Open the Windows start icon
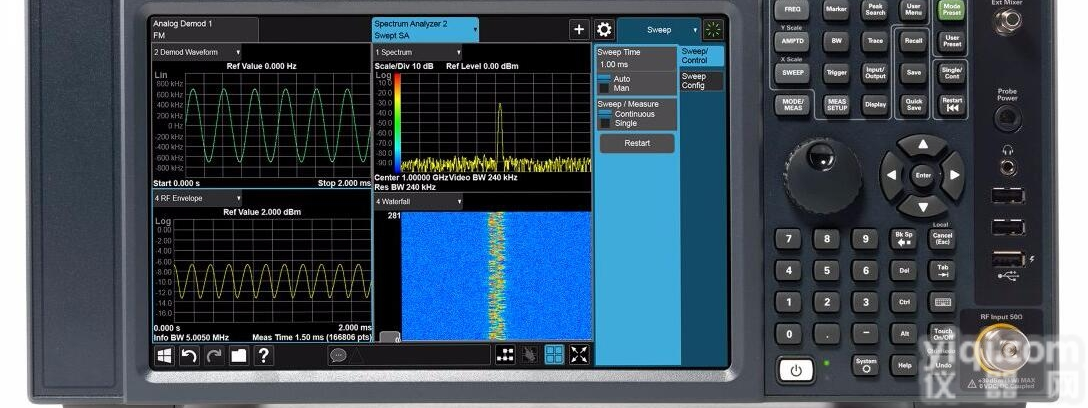The width and height of the screenshot is (1088, 408). tap(163, 355)
